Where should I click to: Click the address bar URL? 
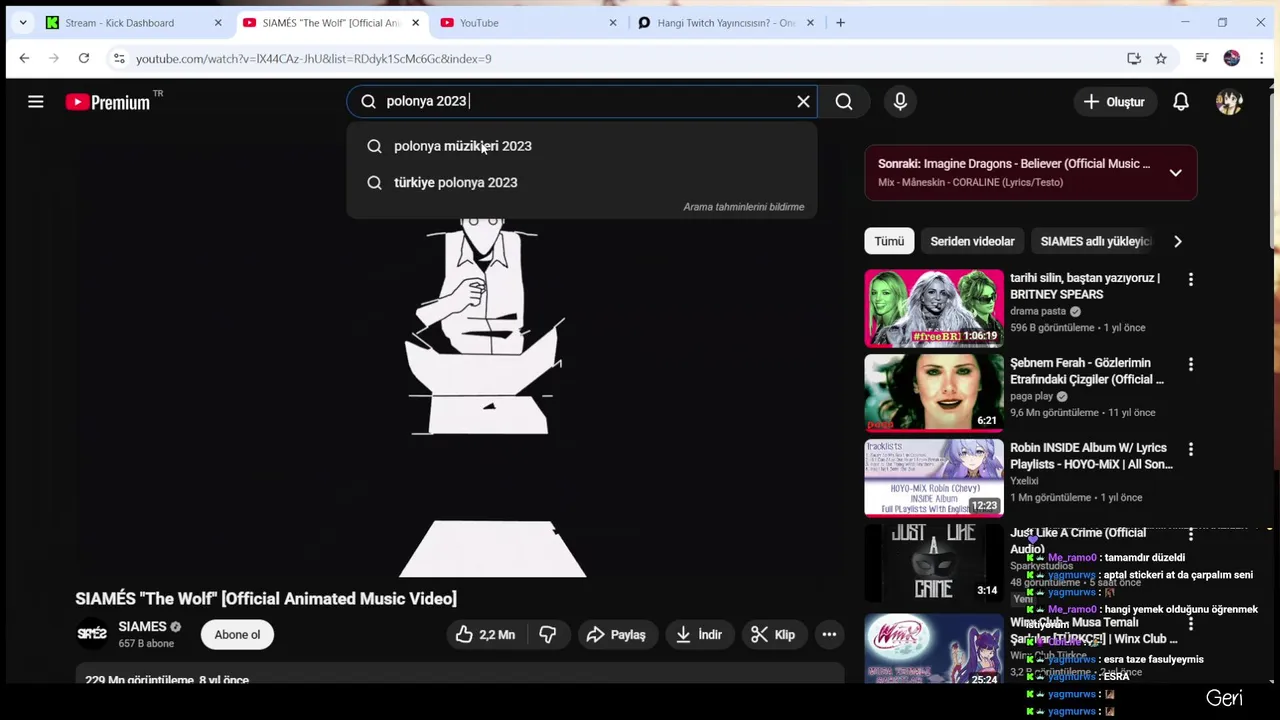(x=314, y=59)
